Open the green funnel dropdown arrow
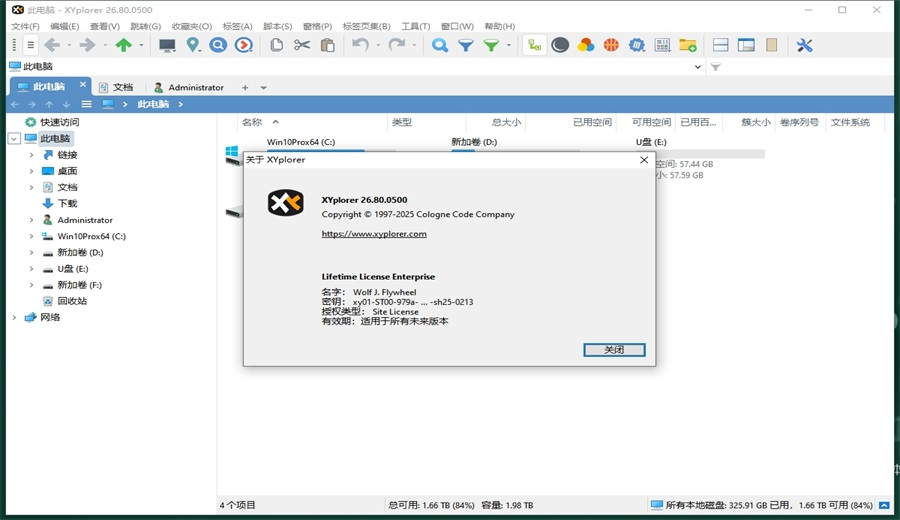This screenshot has width=900, height=520. [x=509, y=45]
